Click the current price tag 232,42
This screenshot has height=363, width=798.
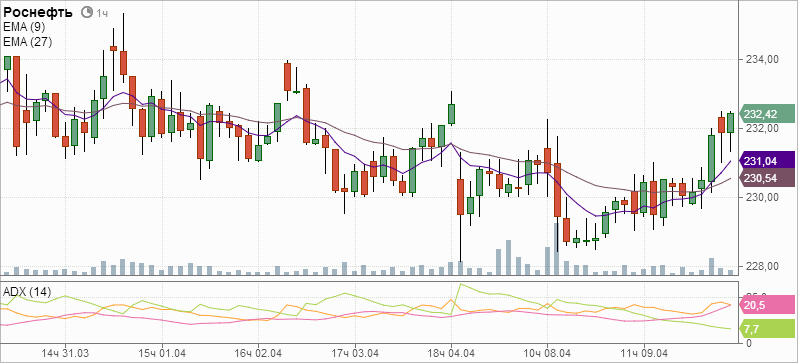[766, 114]
